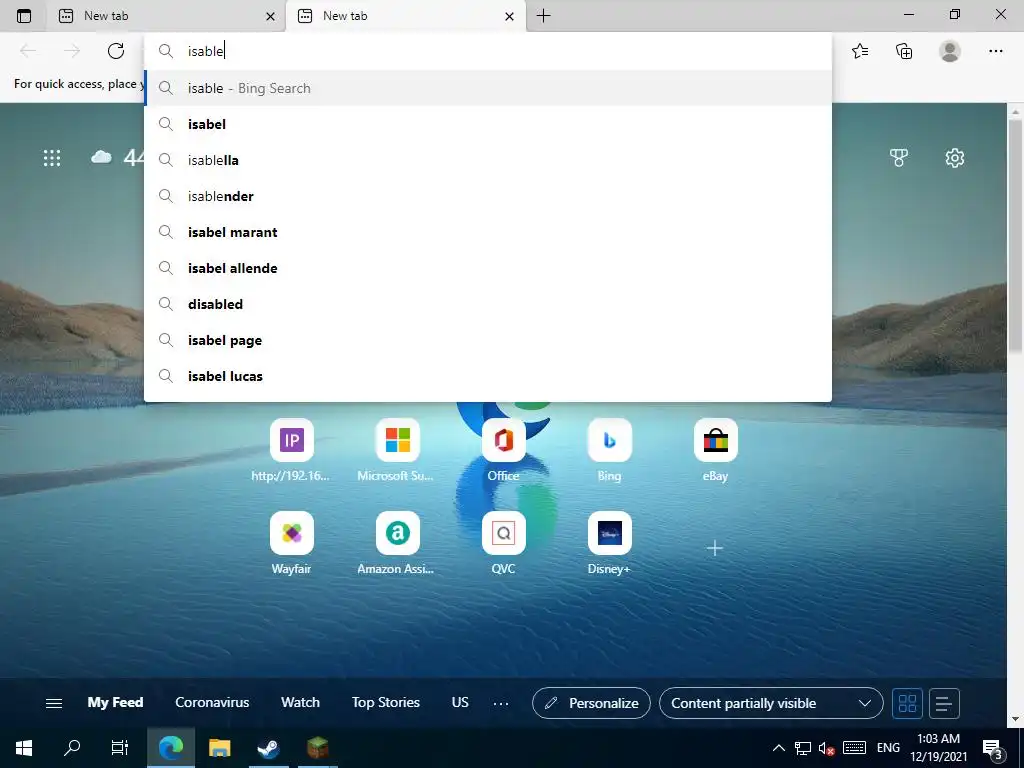Image resolution: width=1024 pixels, height=768 pixels.
Task: Open the feed hamburger menu
Action: click(54, 703)
